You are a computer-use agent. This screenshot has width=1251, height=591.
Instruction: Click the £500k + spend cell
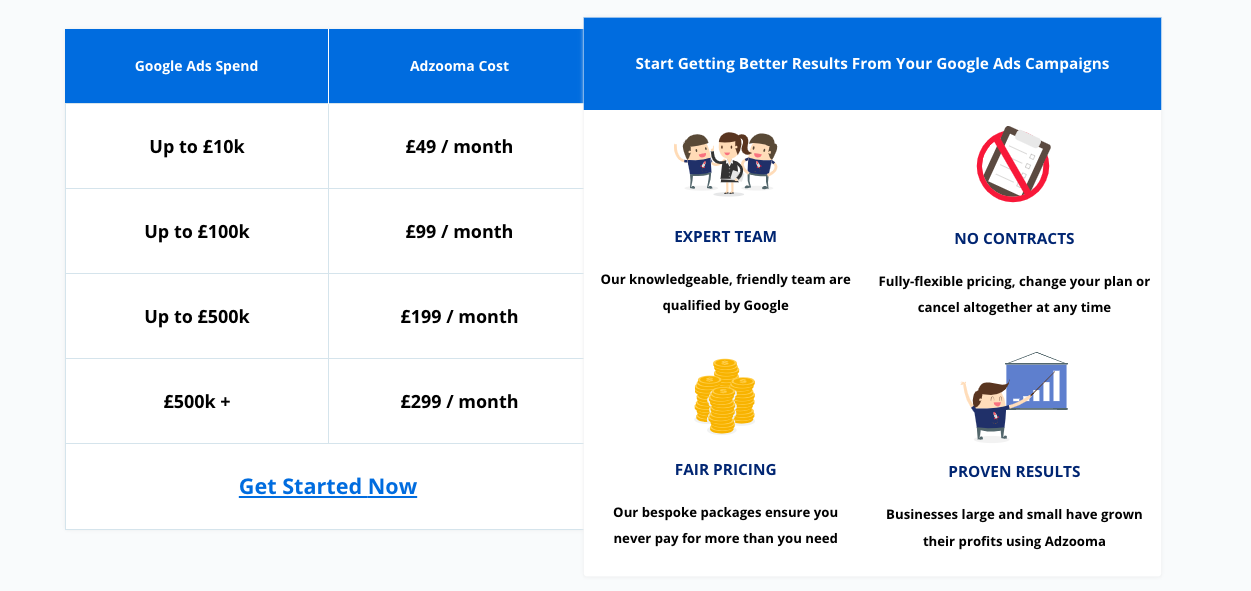pos(196,402)
